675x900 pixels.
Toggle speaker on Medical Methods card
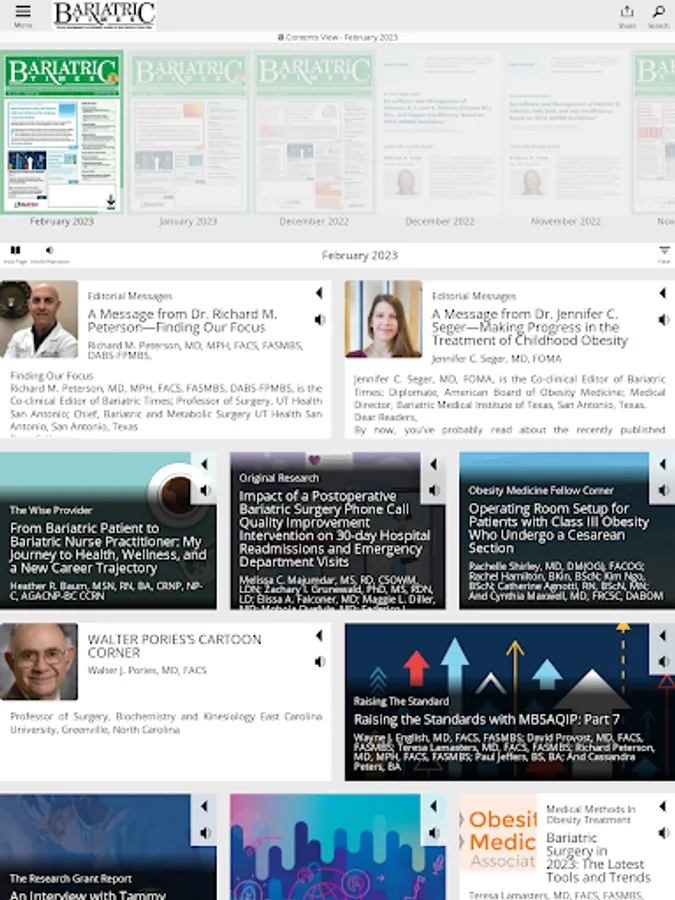(x=664, y=833)
